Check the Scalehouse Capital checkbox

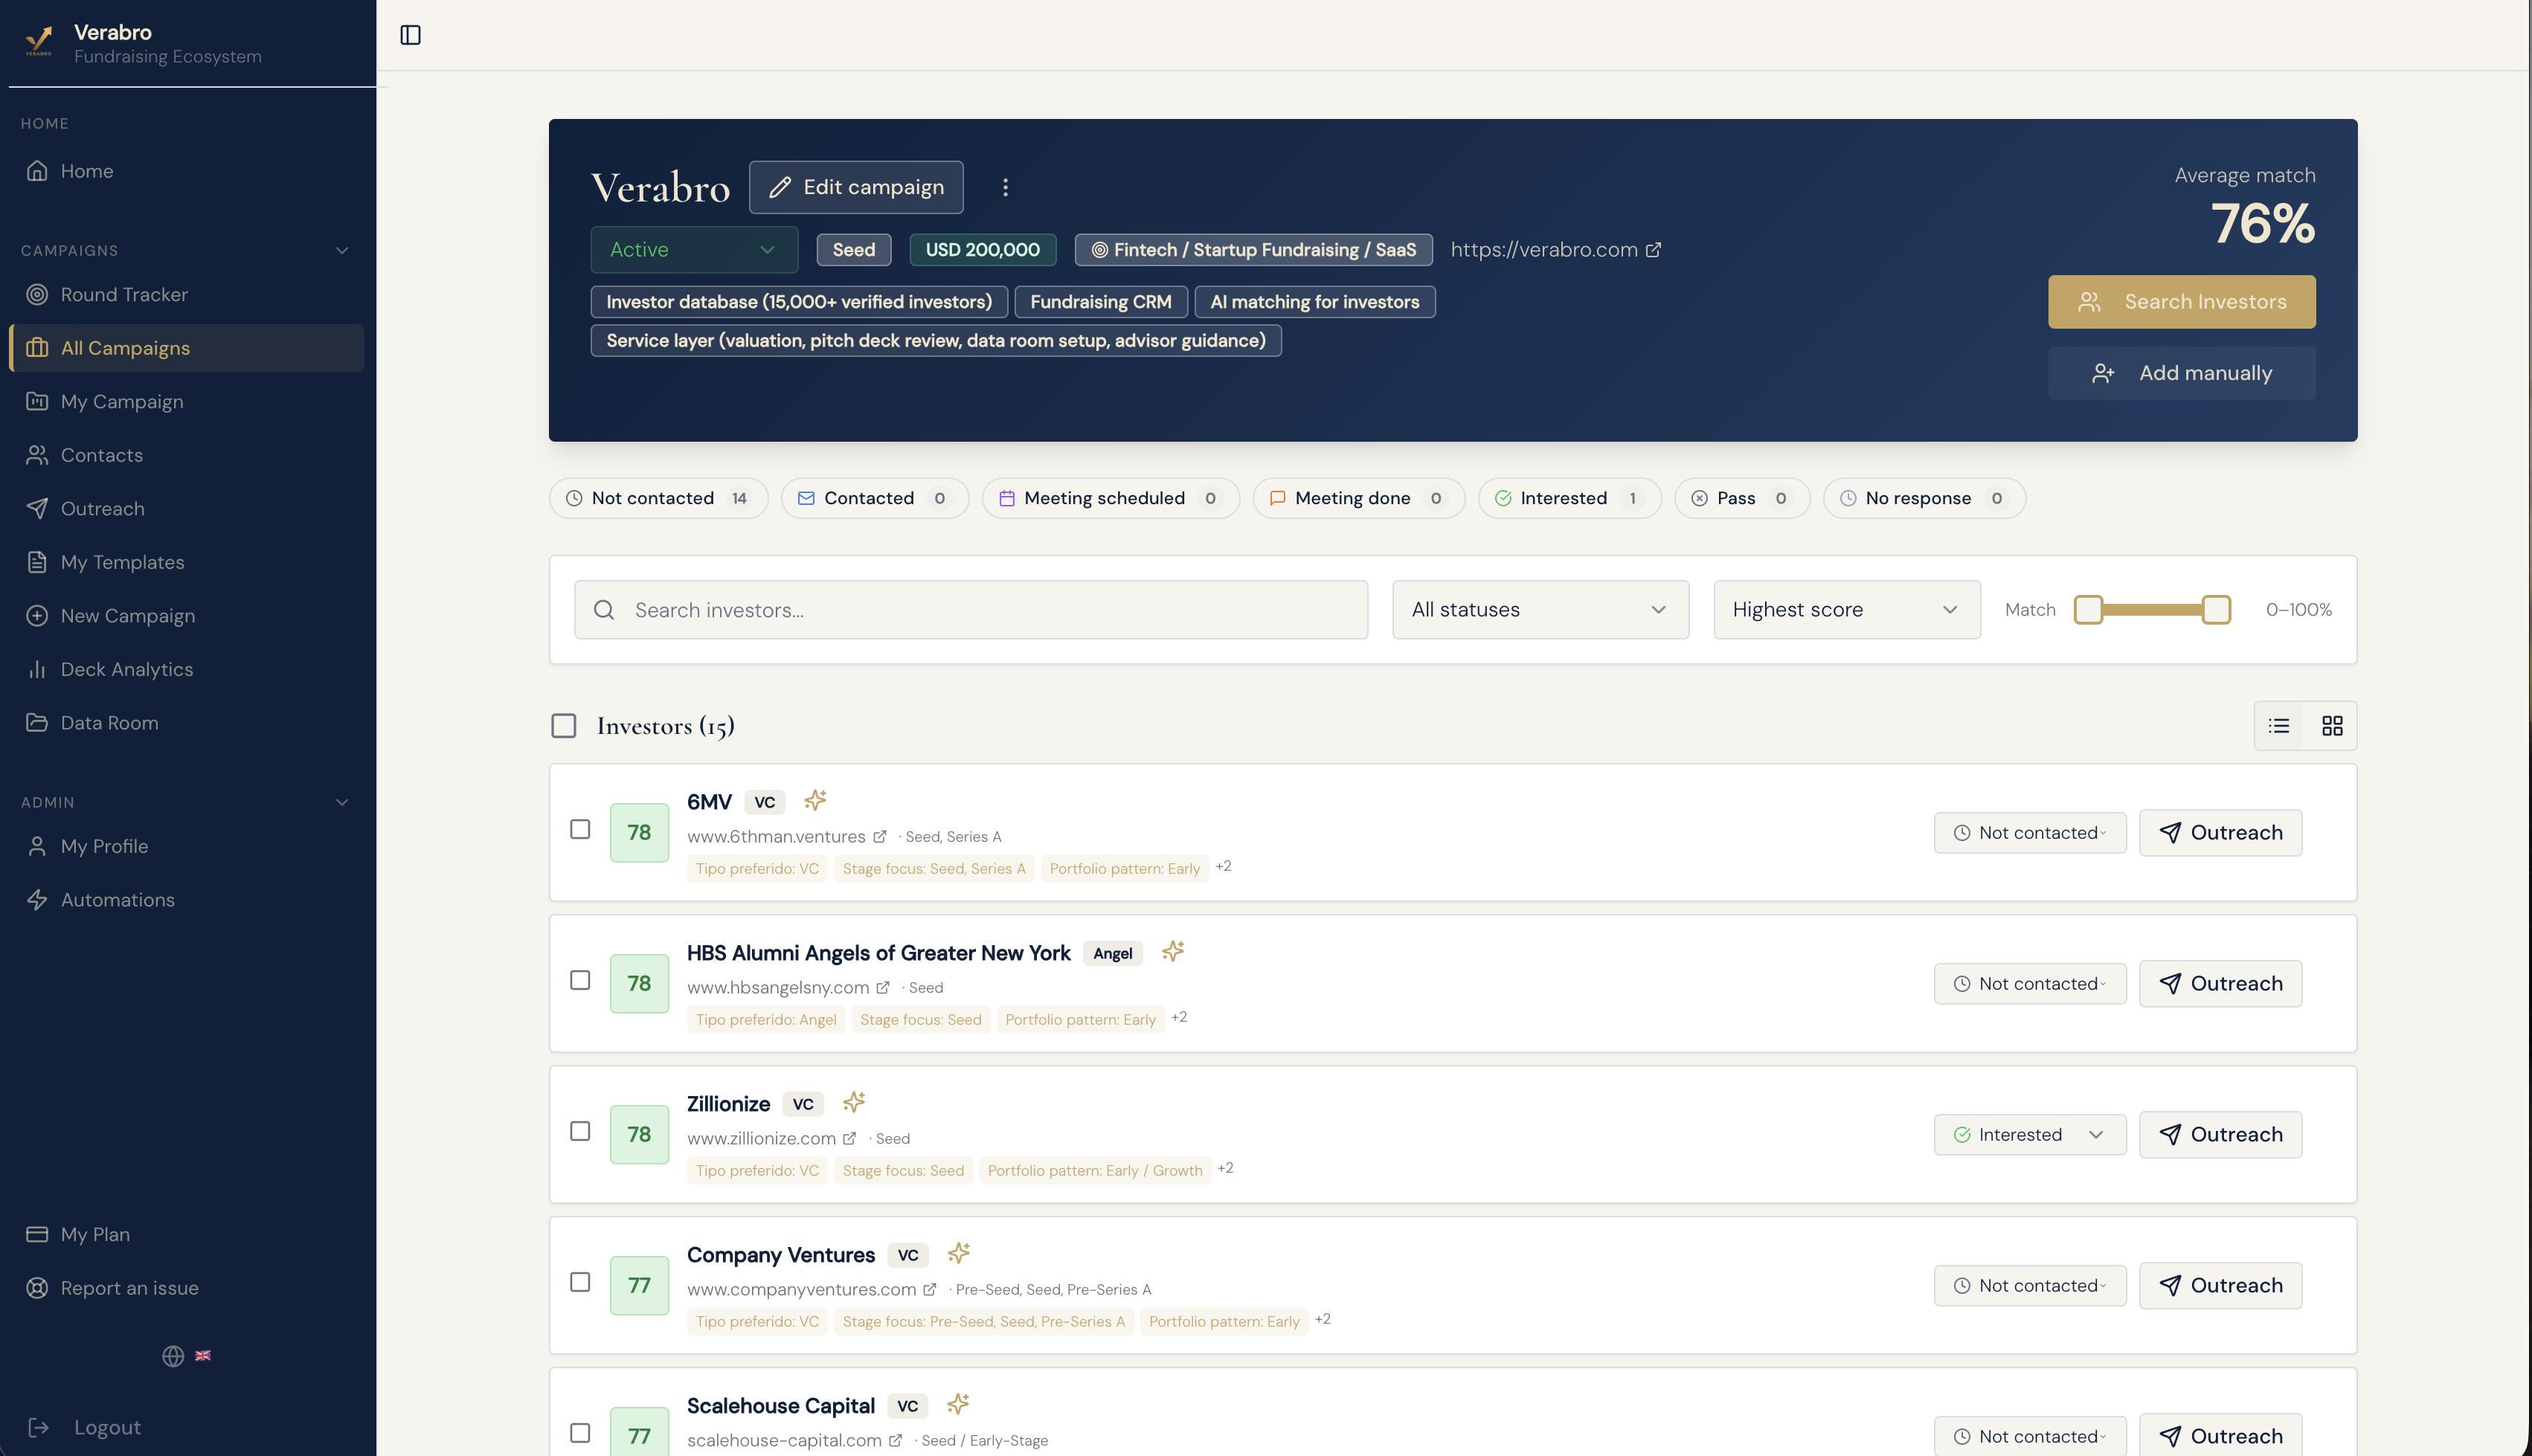click(580, 1434)
